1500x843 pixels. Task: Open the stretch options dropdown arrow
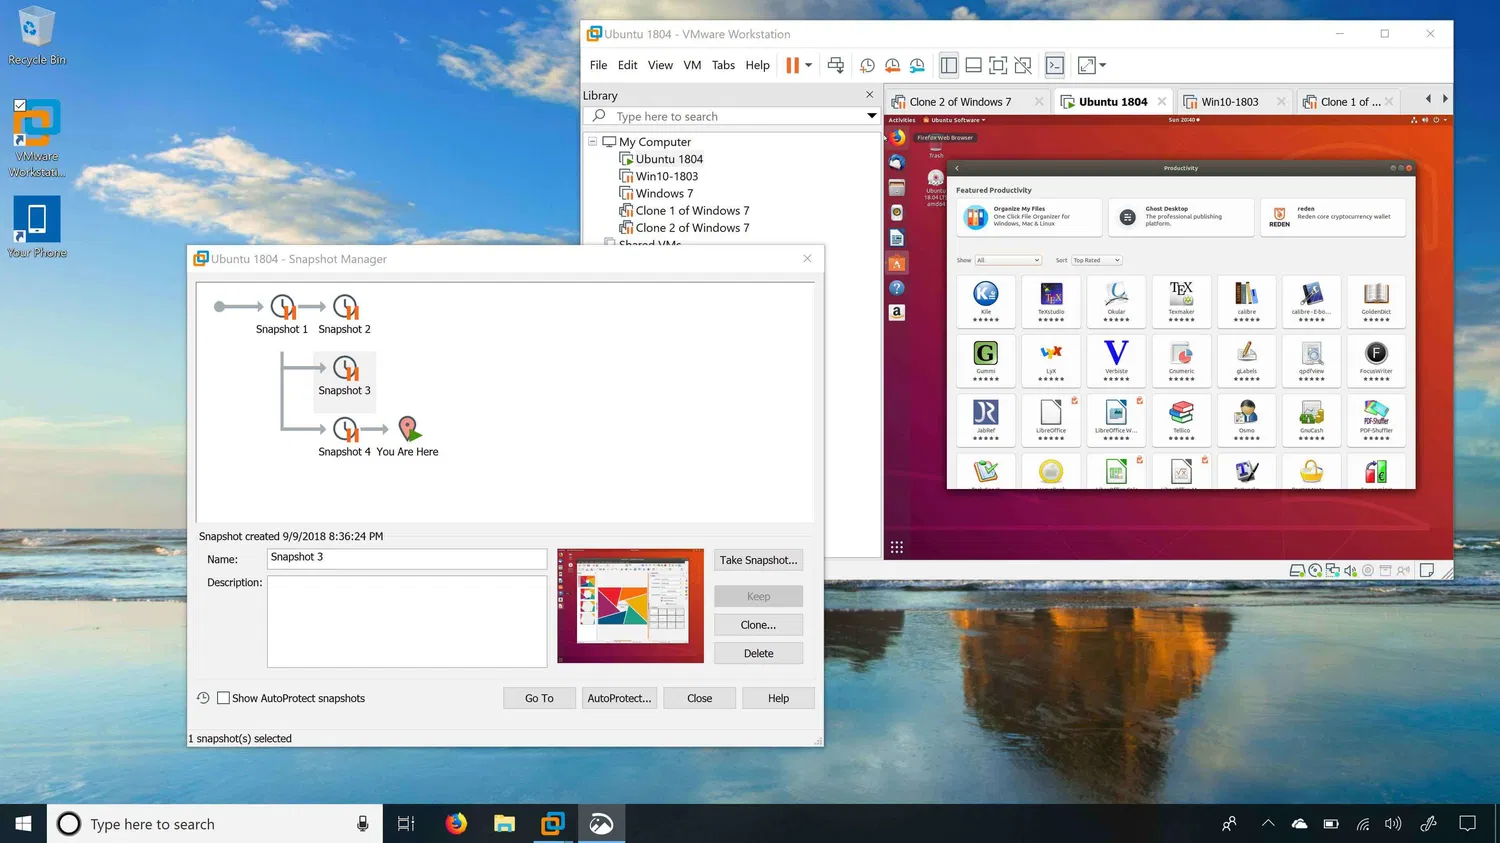pyautogui.click(x=1103, y=65)
